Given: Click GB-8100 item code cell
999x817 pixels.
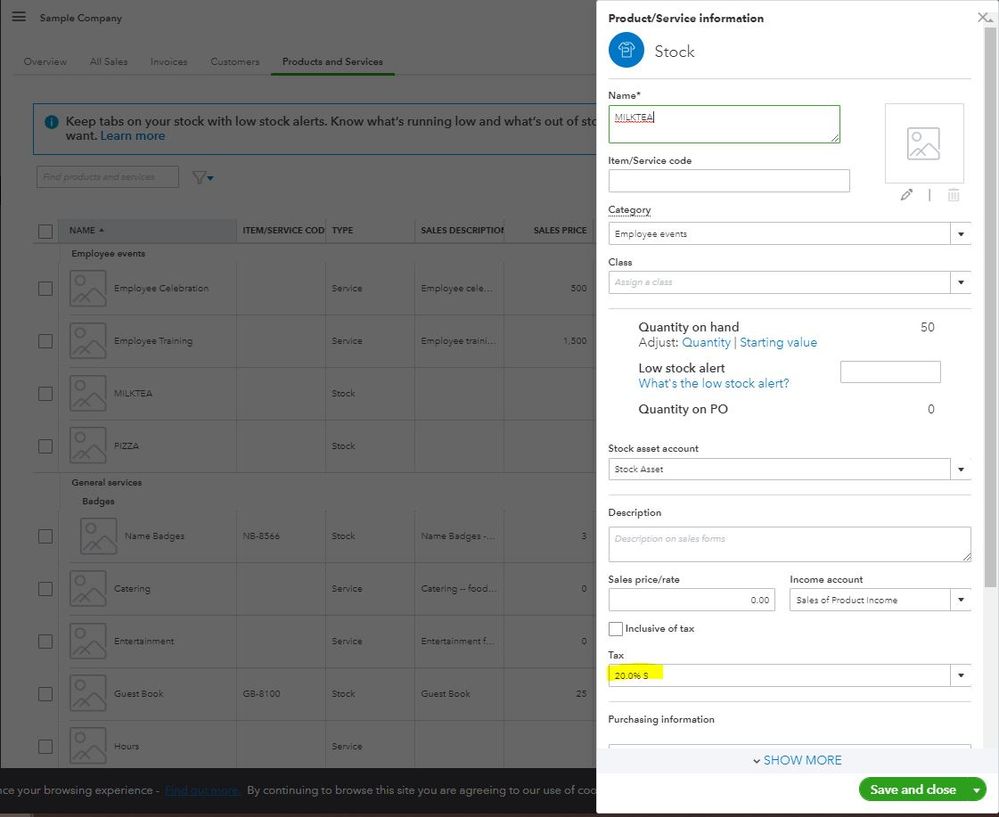Looking at the screenshot, I should coord(261,693).
